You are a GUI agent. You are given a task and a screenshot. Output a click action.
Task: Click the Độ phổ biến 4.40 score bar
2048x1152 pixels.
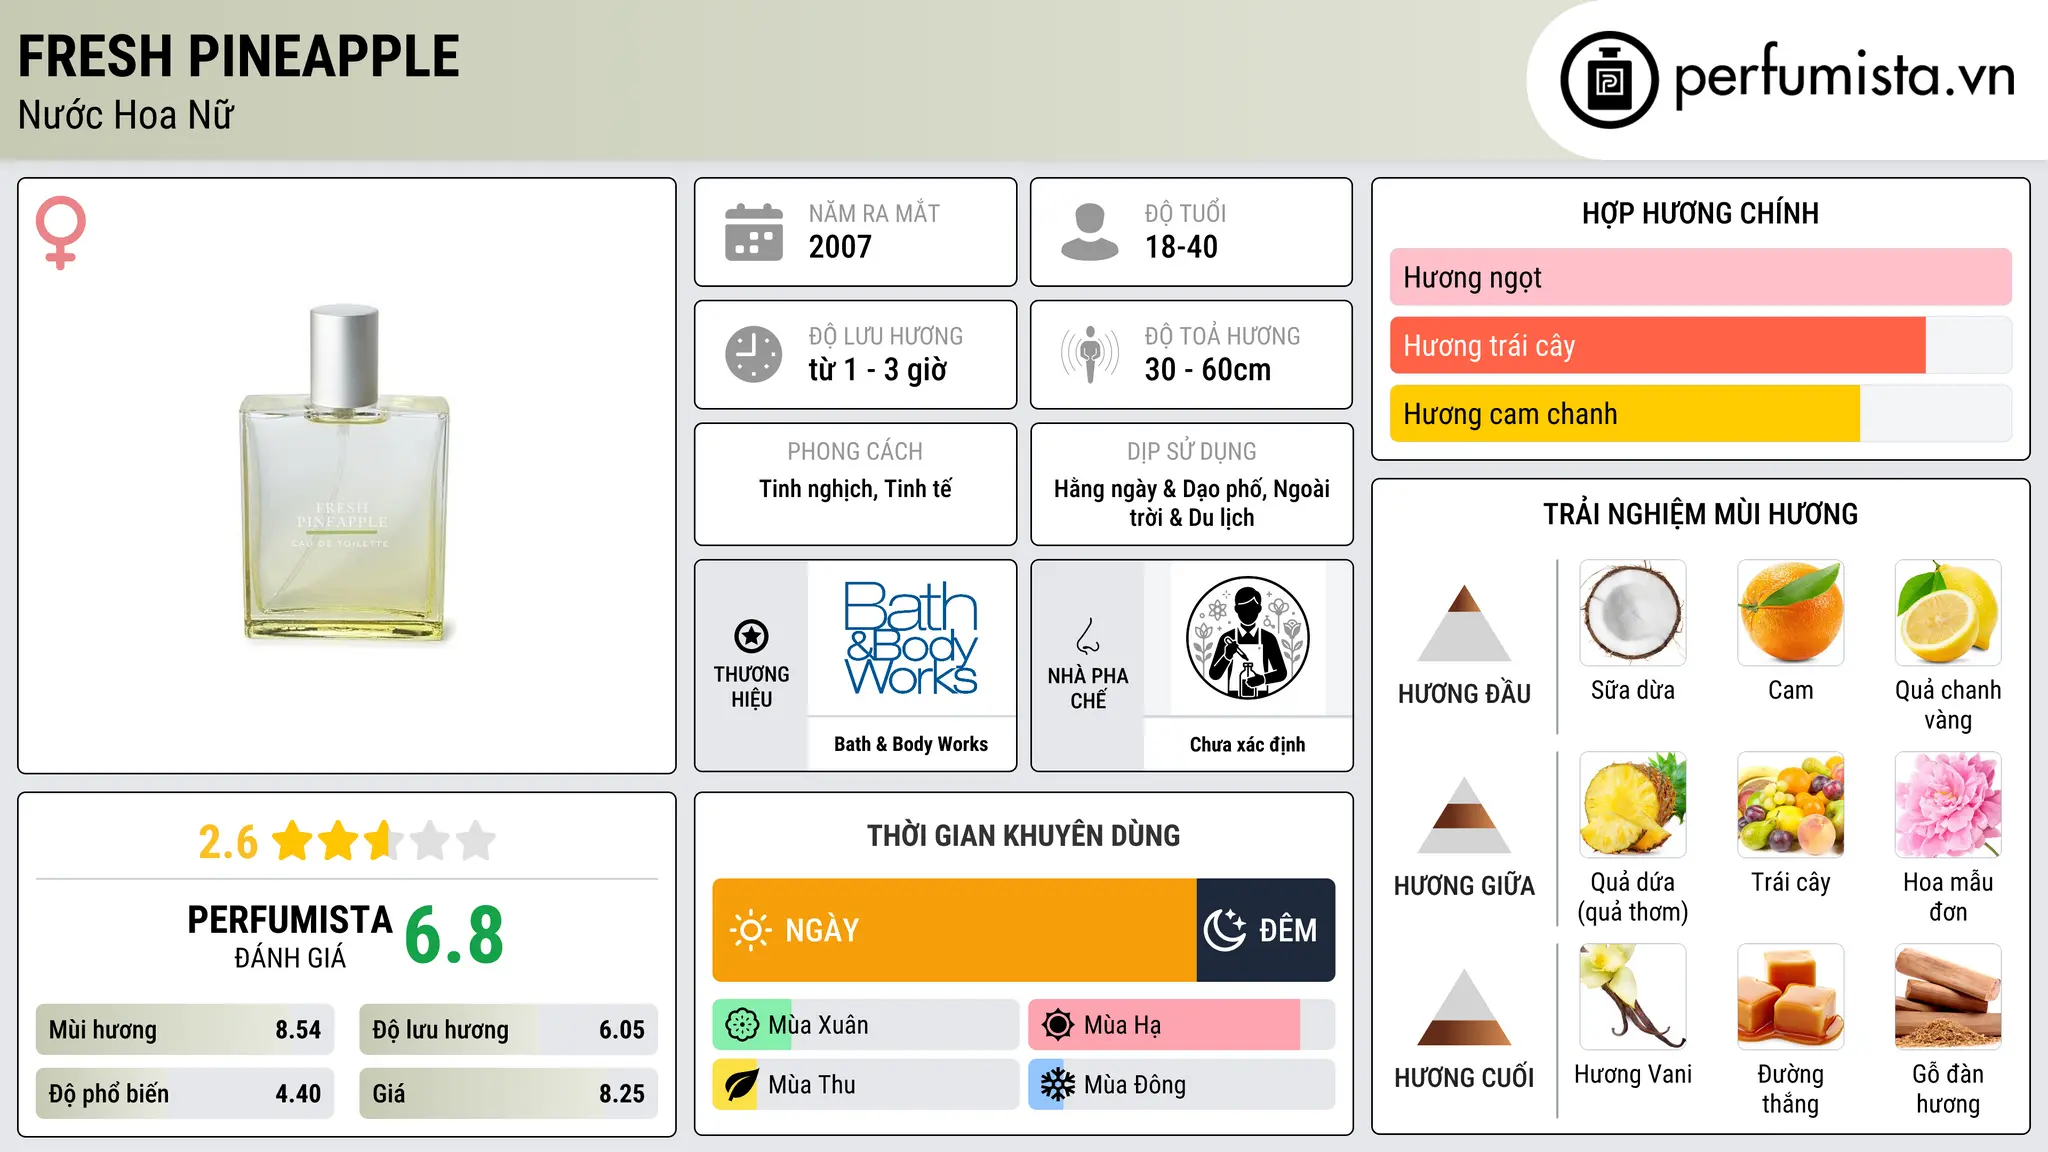click(185, 1094)
